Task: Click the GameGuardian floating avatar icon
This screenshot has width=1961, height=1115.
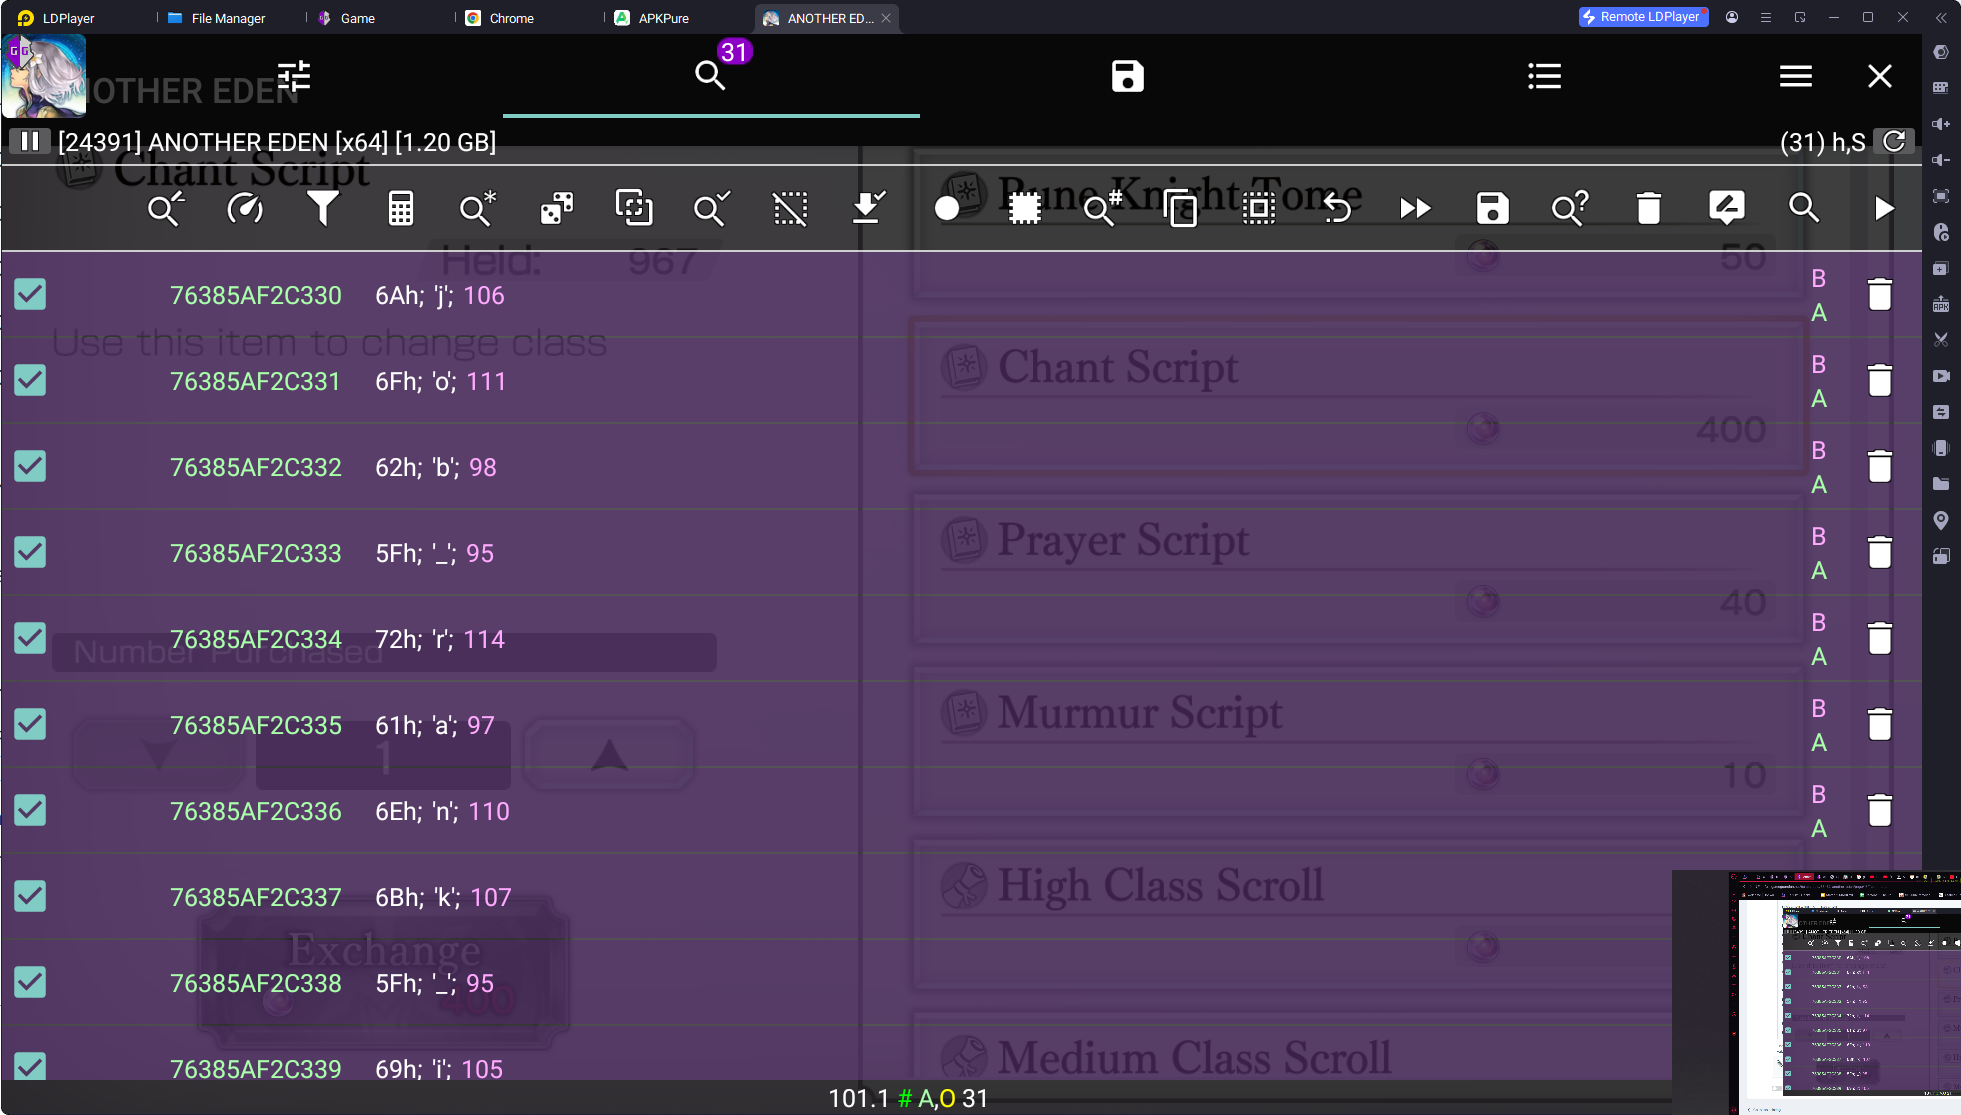Action: point(44,76)
